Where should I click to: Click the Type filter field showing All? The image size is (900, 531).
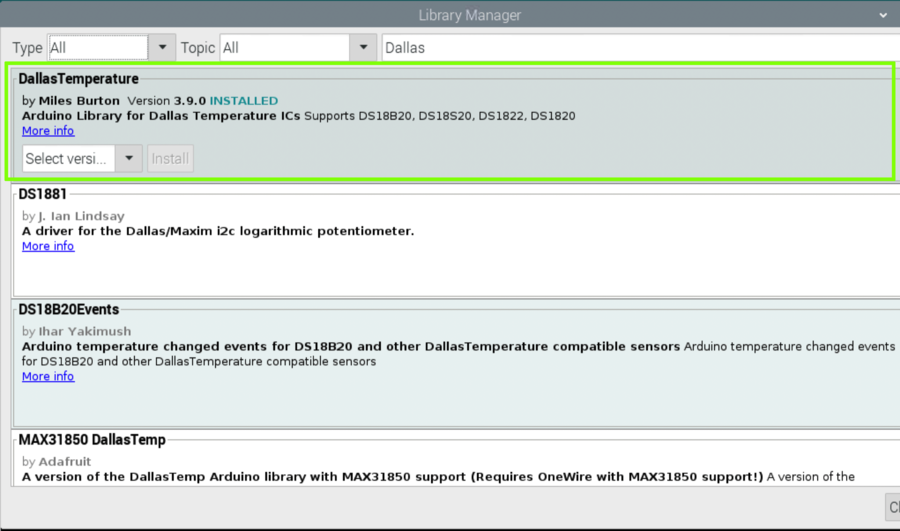[x=98, y=47]
